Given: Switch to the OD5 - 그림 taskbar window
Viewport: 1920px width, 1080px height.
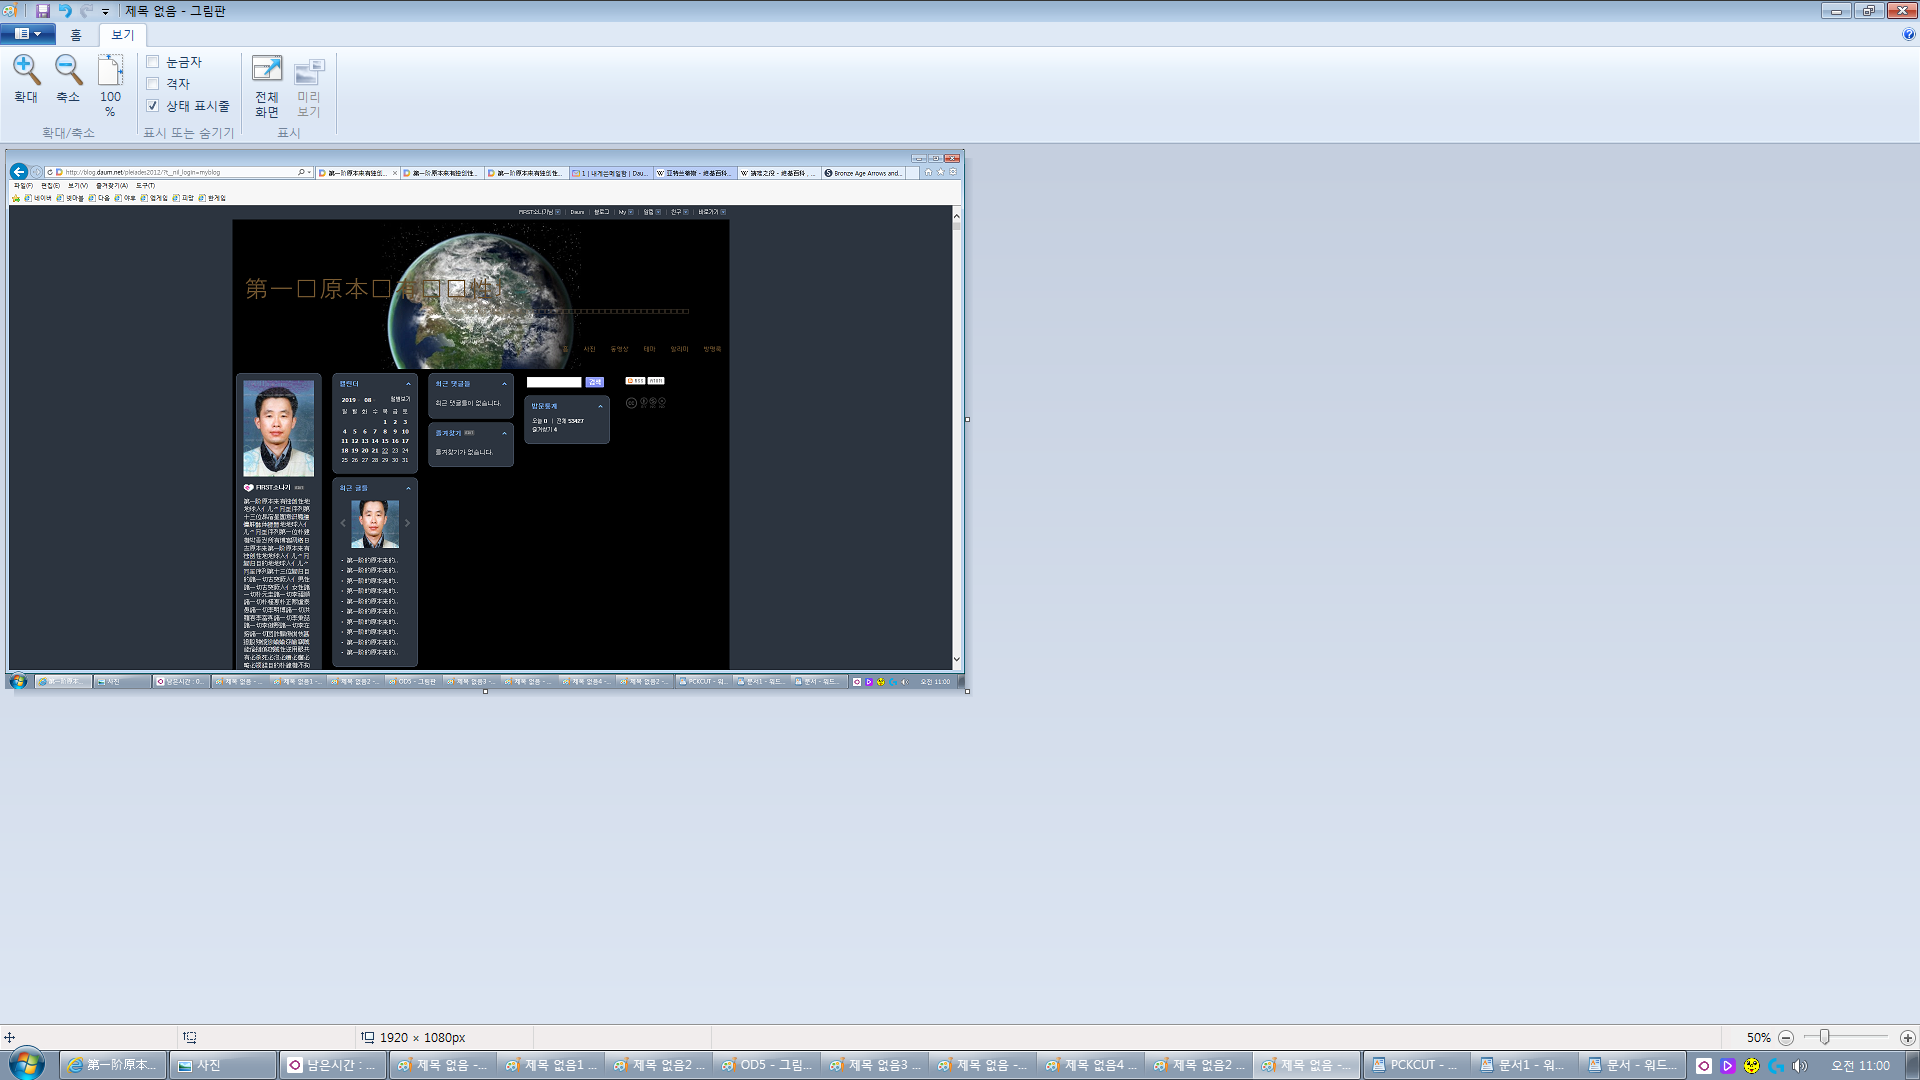Looking at the screenshot, I should 767,1066.
